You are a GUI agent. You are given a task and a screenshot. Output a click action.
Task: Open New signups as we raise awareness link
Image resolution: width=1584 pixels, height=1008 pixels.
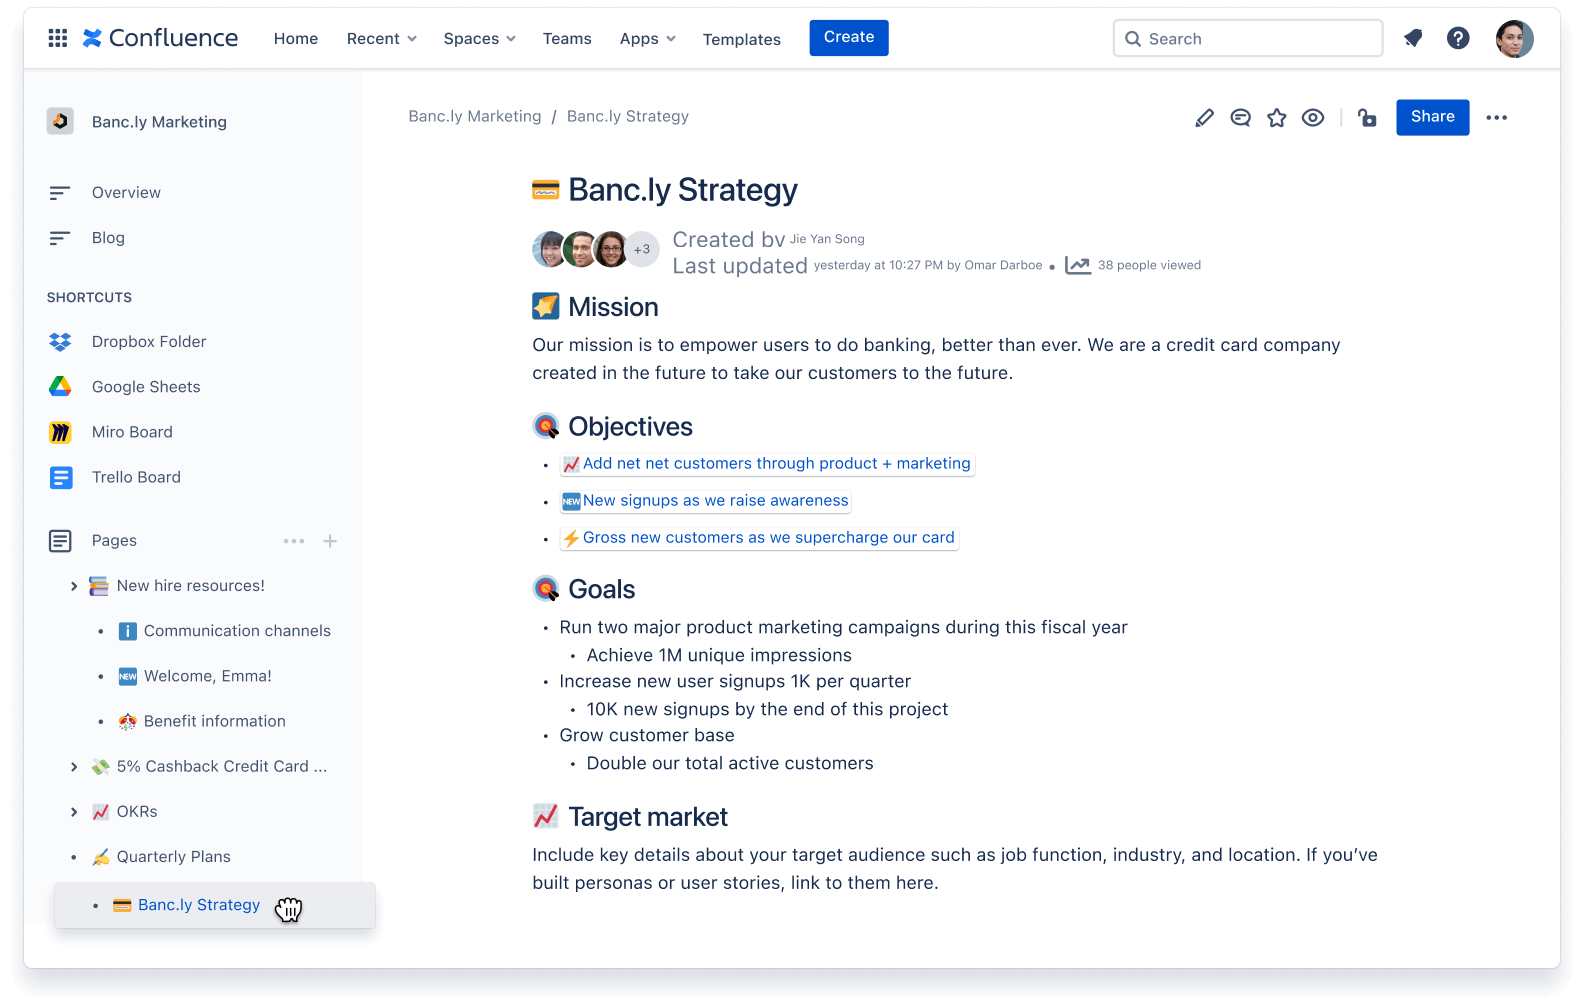[x=715, y=501]
